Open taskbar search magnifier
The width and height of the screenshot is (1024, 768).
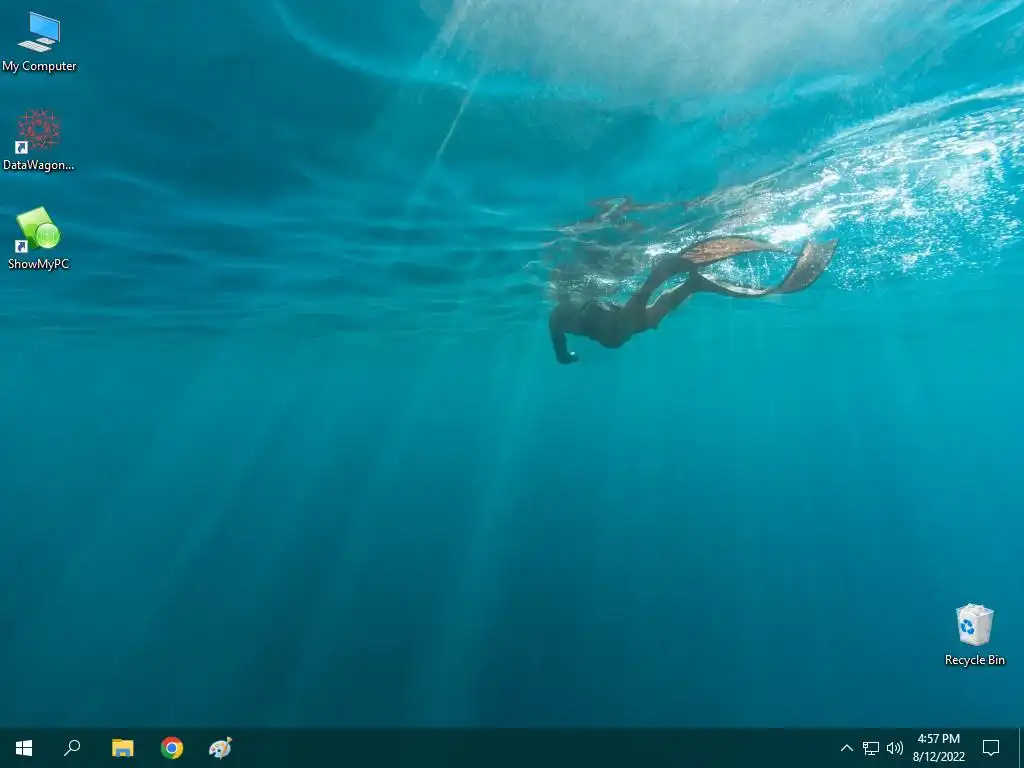[x=72, y=748]
